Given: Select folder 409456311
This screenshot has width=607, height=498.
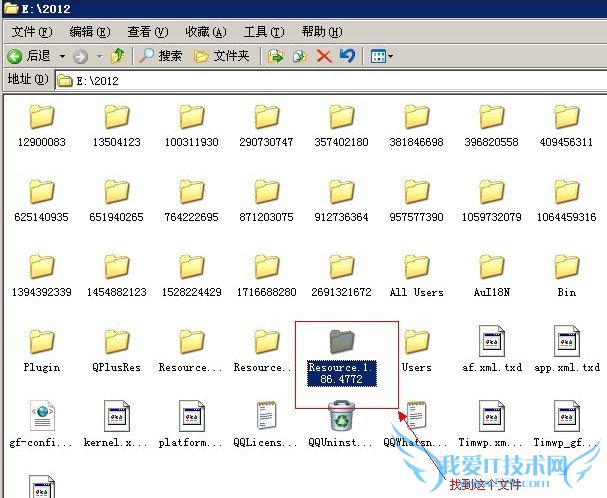Looking at the screenshot, I should click(566, 126).
